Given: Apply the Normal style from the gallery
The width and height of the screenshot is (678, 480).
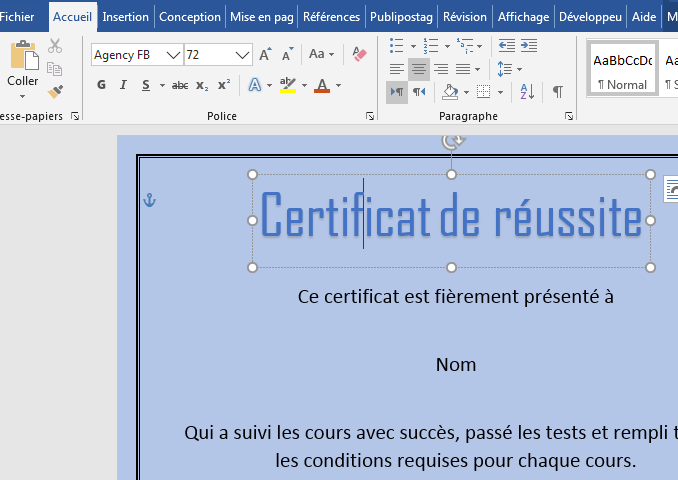Looking at the screenshot, I should click(x=622, y=68).
